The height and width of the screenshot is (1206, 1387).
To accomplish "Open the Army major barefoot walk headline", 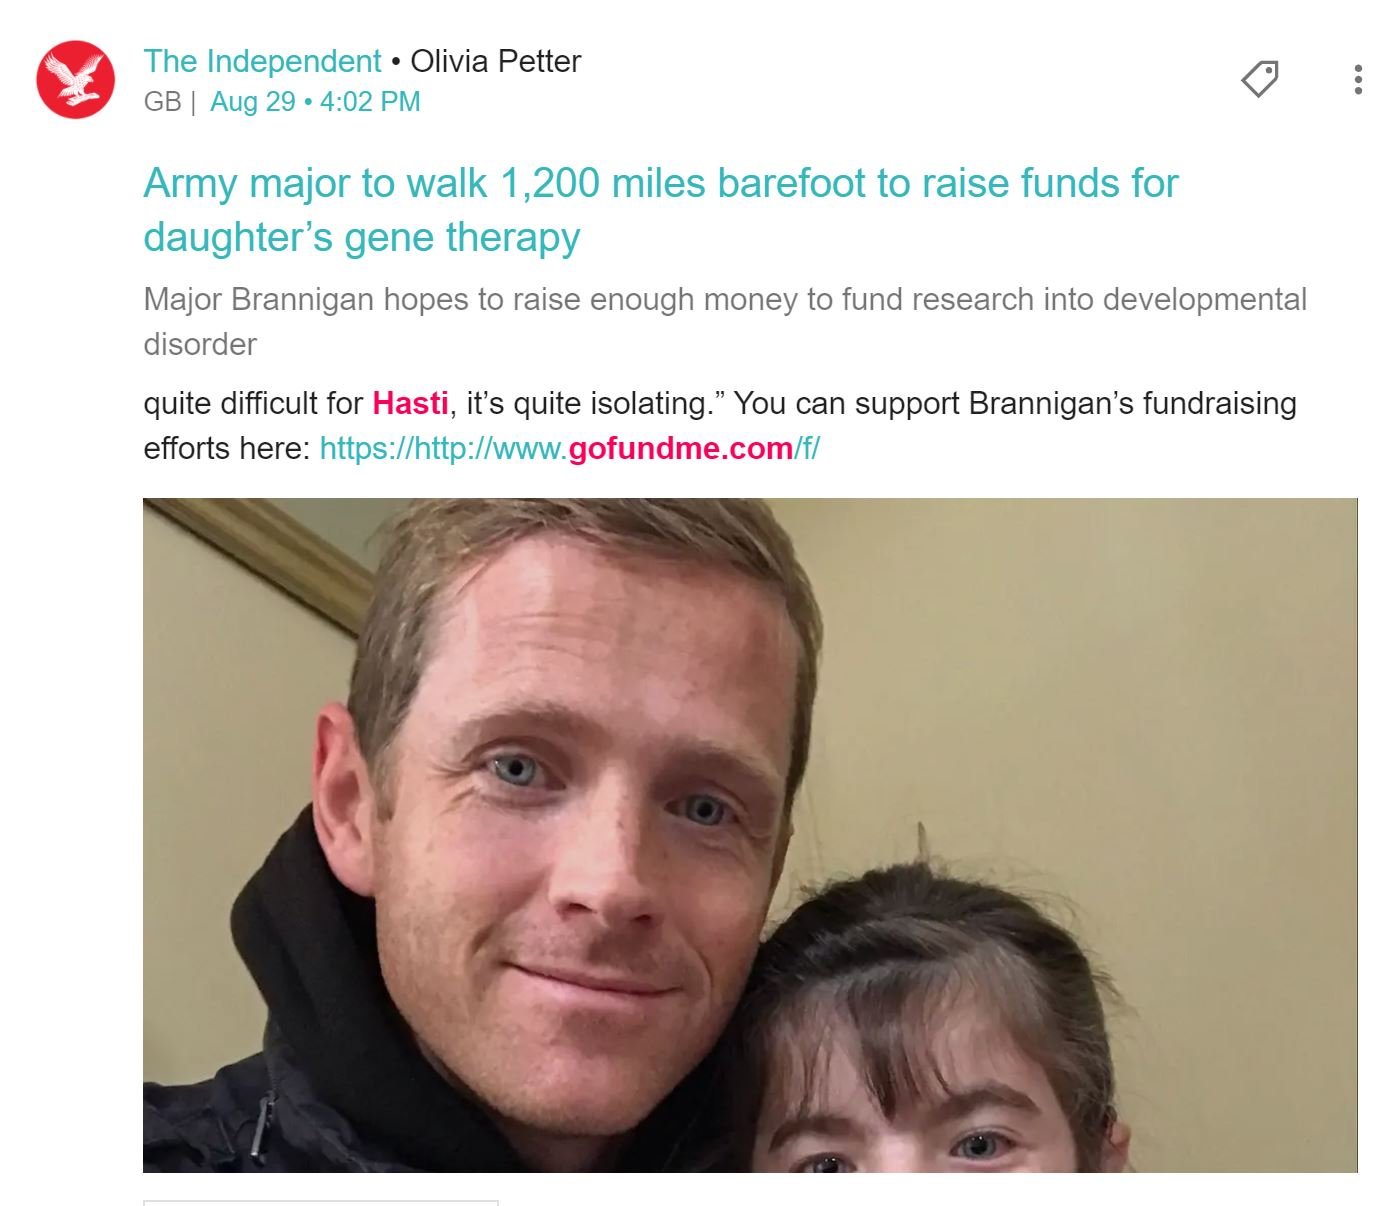I will (661, 210).
